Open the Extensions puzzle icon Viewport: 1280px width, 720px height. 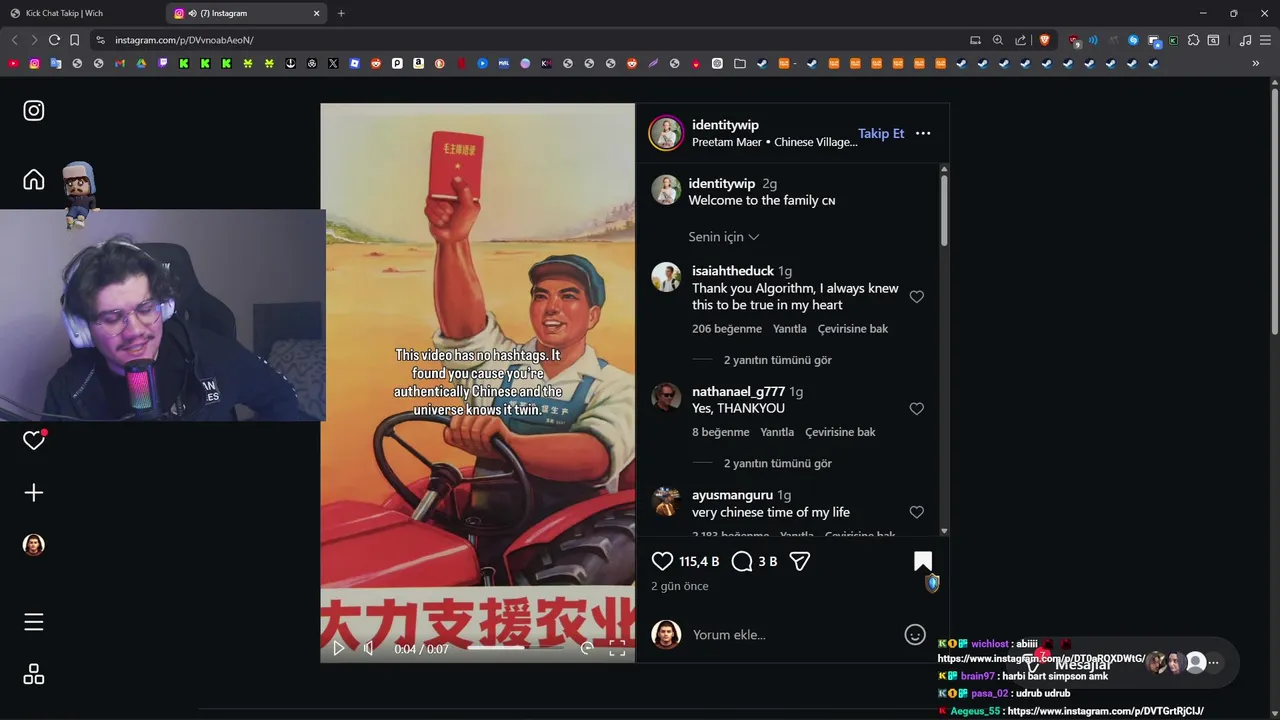tap(1193, 40)
